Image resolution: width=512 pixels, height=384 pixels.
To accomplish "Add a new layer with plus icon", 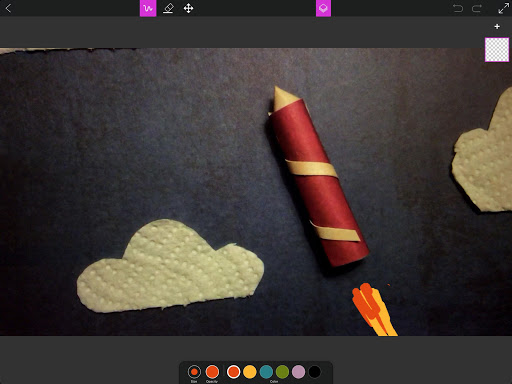I will pos(497,26).
